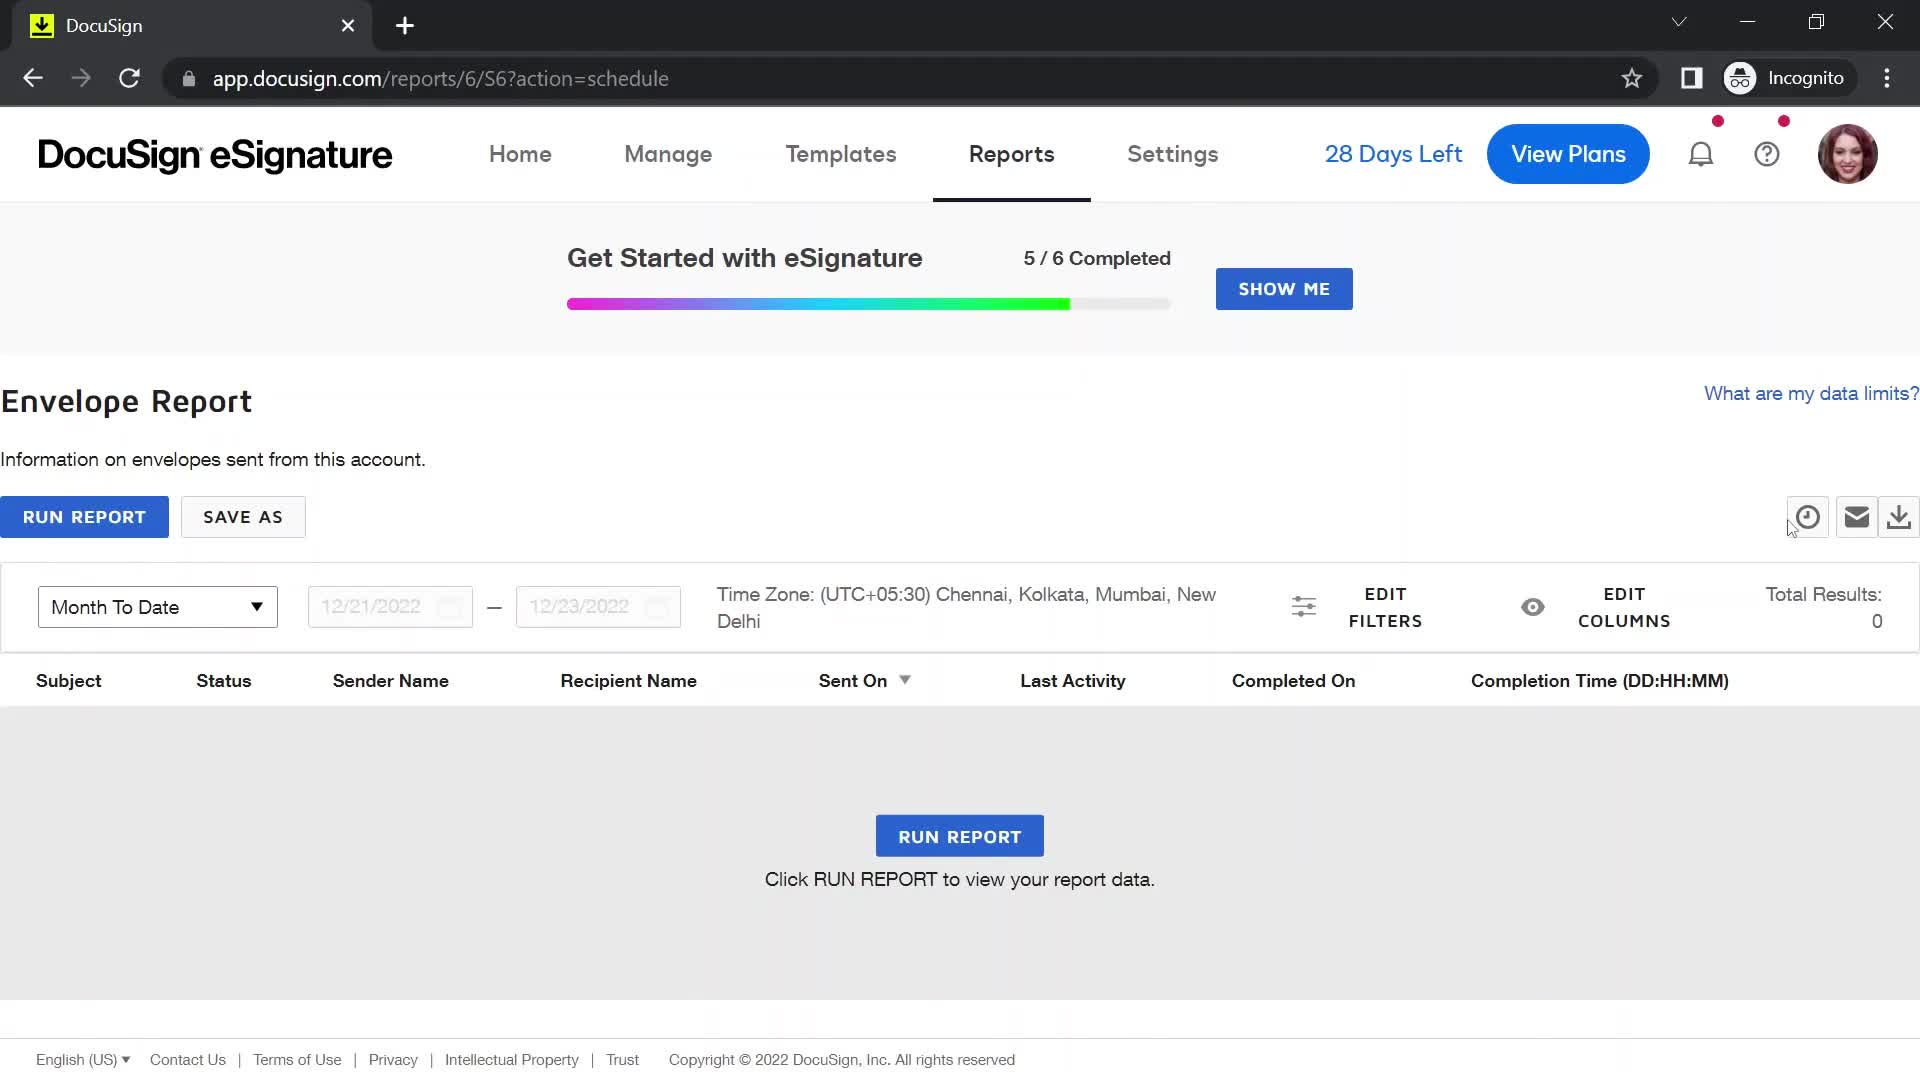
Task: Click the SAVE AS button
Action: click(243, 517)
